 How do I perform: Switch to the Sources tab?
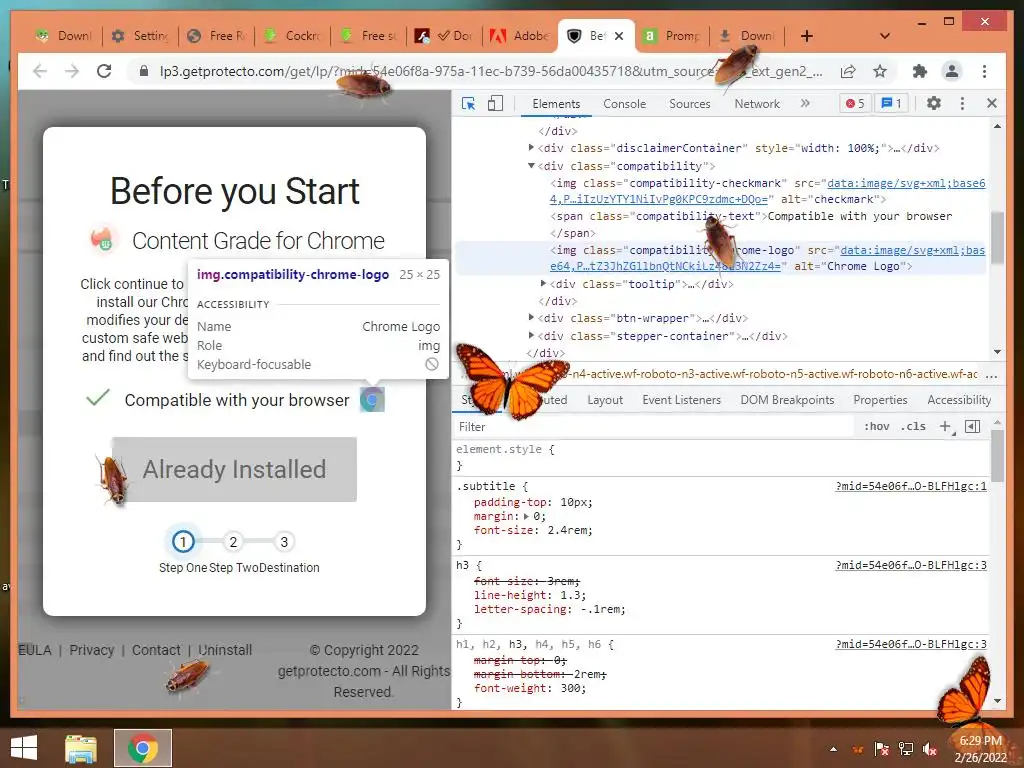[x=690, y=104]
